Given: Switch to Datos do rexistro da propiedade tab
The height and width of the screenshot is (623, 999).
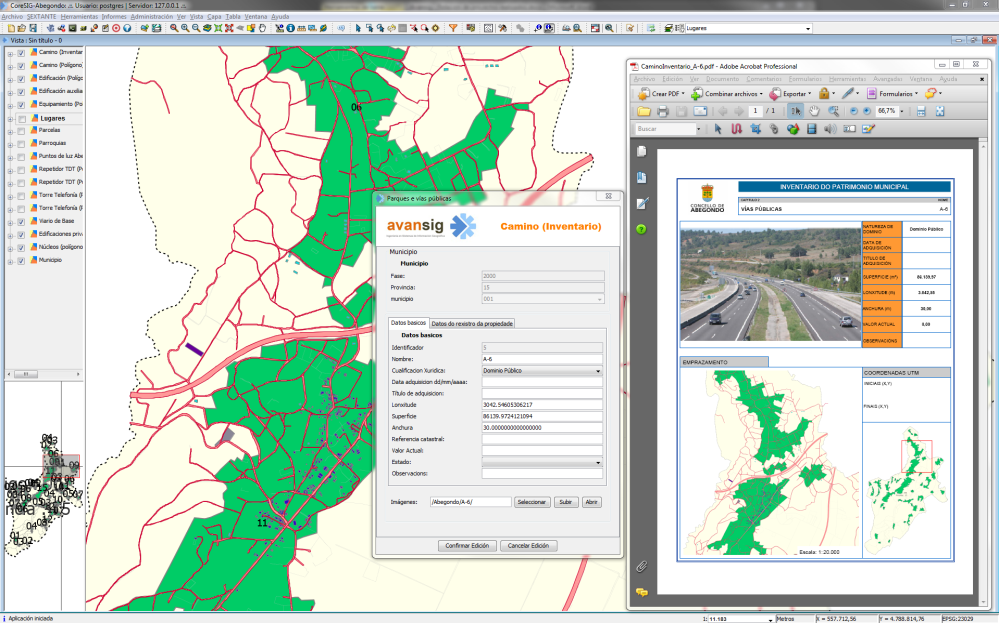Looking at the screenshot, I should [x=472, y=324].
